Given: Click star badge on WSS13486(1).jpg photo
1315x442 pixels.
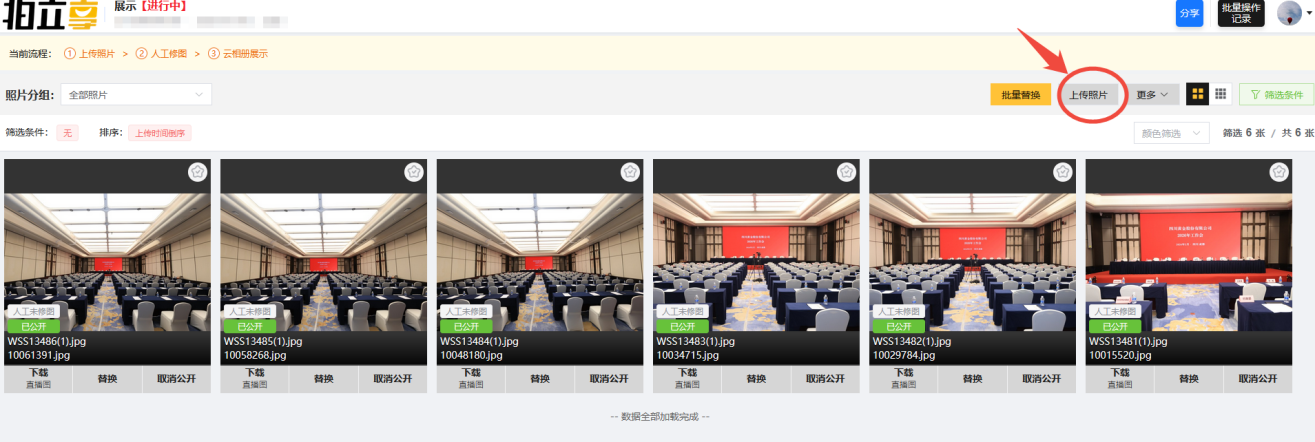Looking at the screenshot, I should 197,172.
